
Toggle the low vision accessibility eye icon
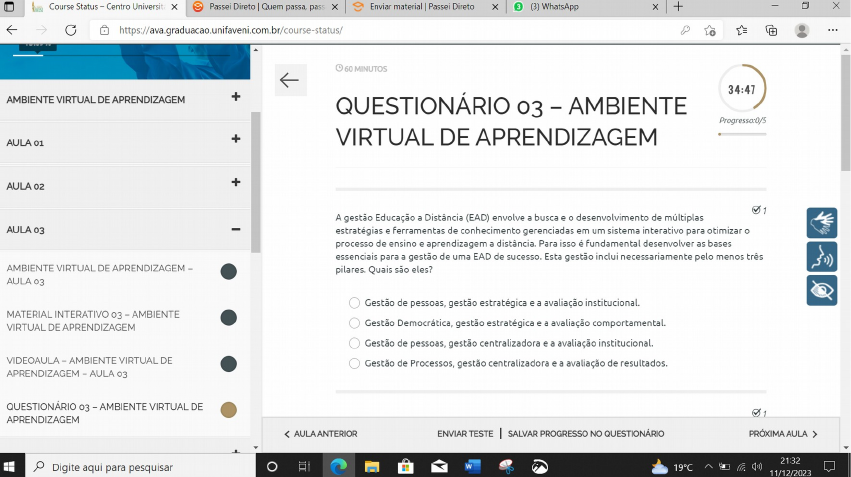pyautogui.click(x=821, y=290)
